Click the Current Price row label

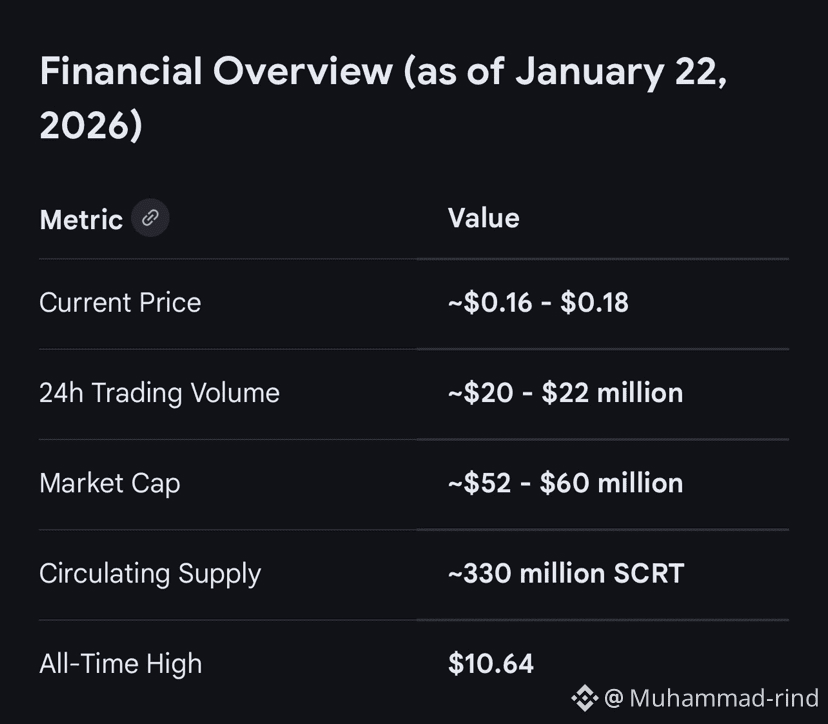[x=120, y=303]
